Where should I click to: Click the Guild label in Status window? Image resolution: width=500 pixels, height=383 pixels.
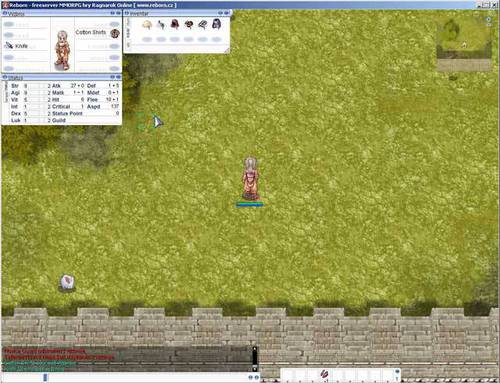pyautogui.click(x=59, y=120)
